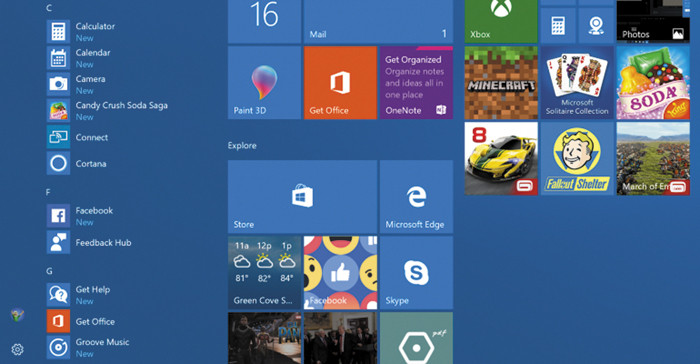Open the Store tile
This screenshot has height=364, width=700.
click(x=302, y=197)
